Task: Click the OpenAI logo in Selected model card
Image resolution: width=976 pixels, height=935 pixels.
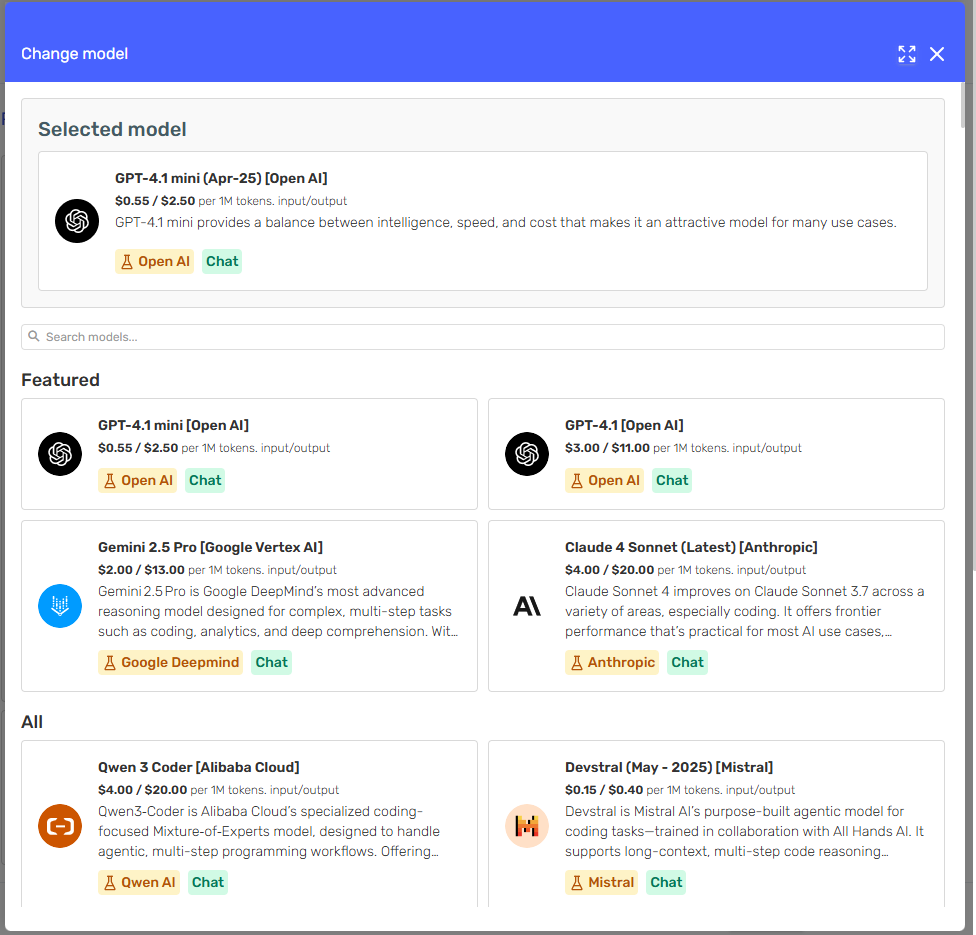Action: pyautogui.click(x=77, y=221)
